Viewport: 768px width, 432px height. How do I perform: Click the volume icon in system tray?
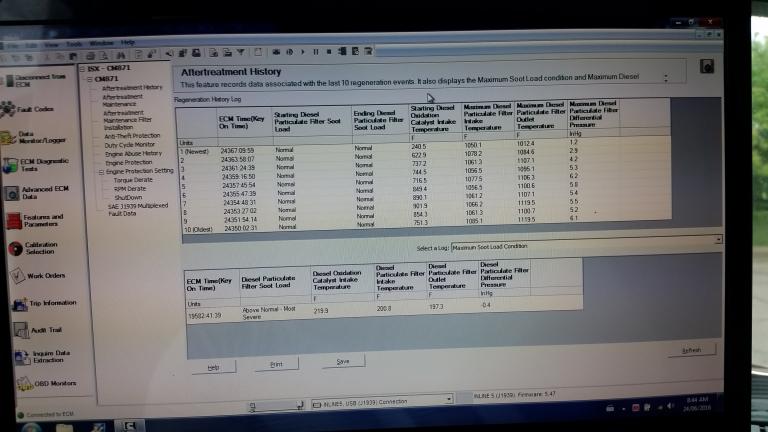[670, 407]
